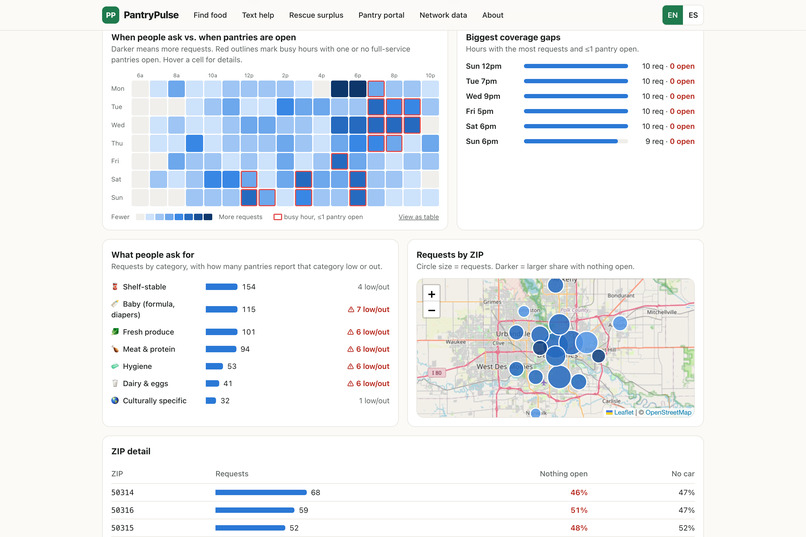
Task: Switch language to EN
Action: 672,15
